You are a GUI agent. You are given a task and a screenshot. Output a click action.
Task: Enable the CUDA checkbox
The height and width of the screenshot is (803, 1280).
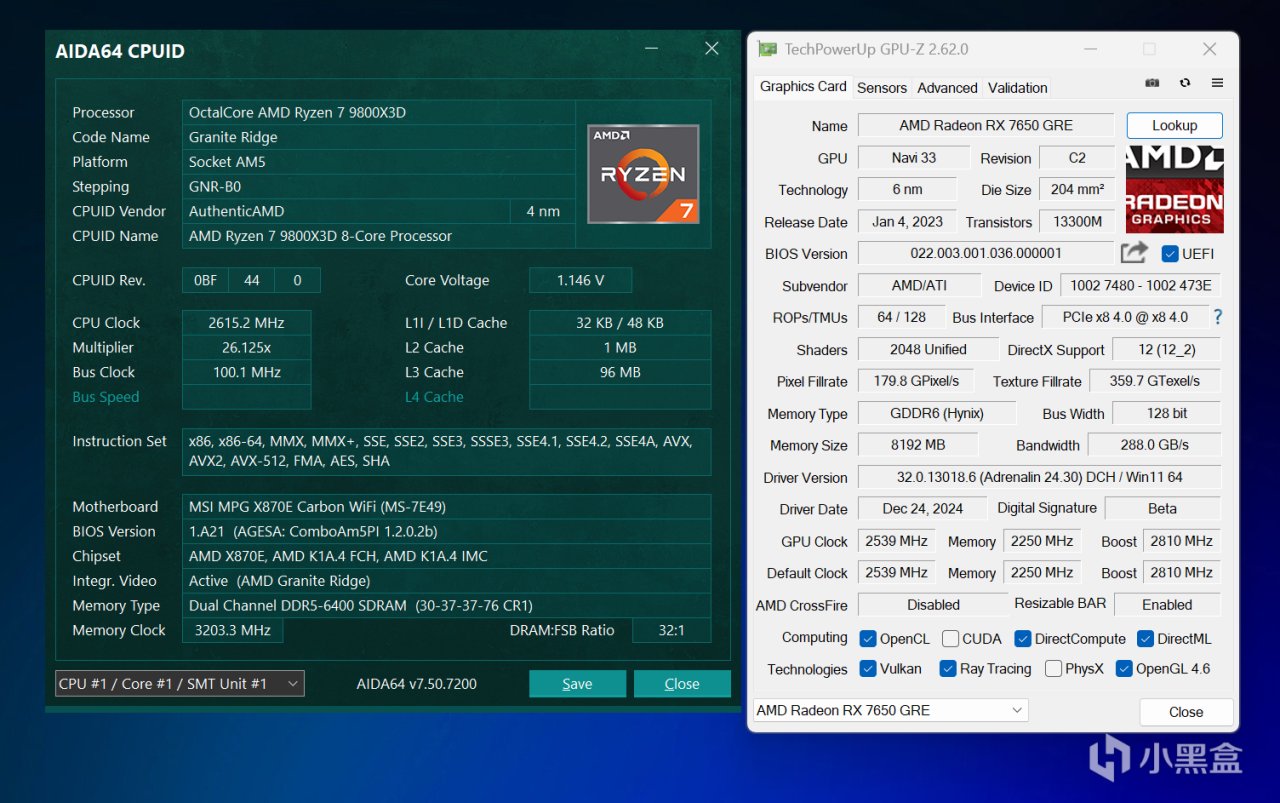(x=950, y=638)
